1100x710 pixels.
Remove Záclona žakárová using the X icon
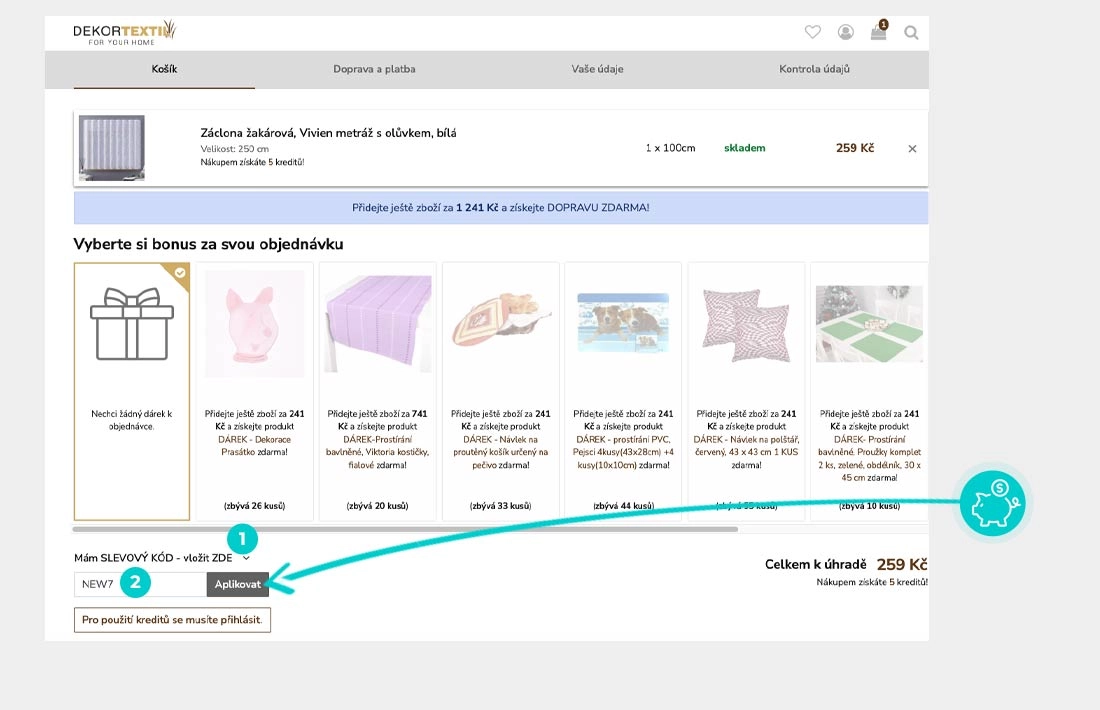coord(911,148)
